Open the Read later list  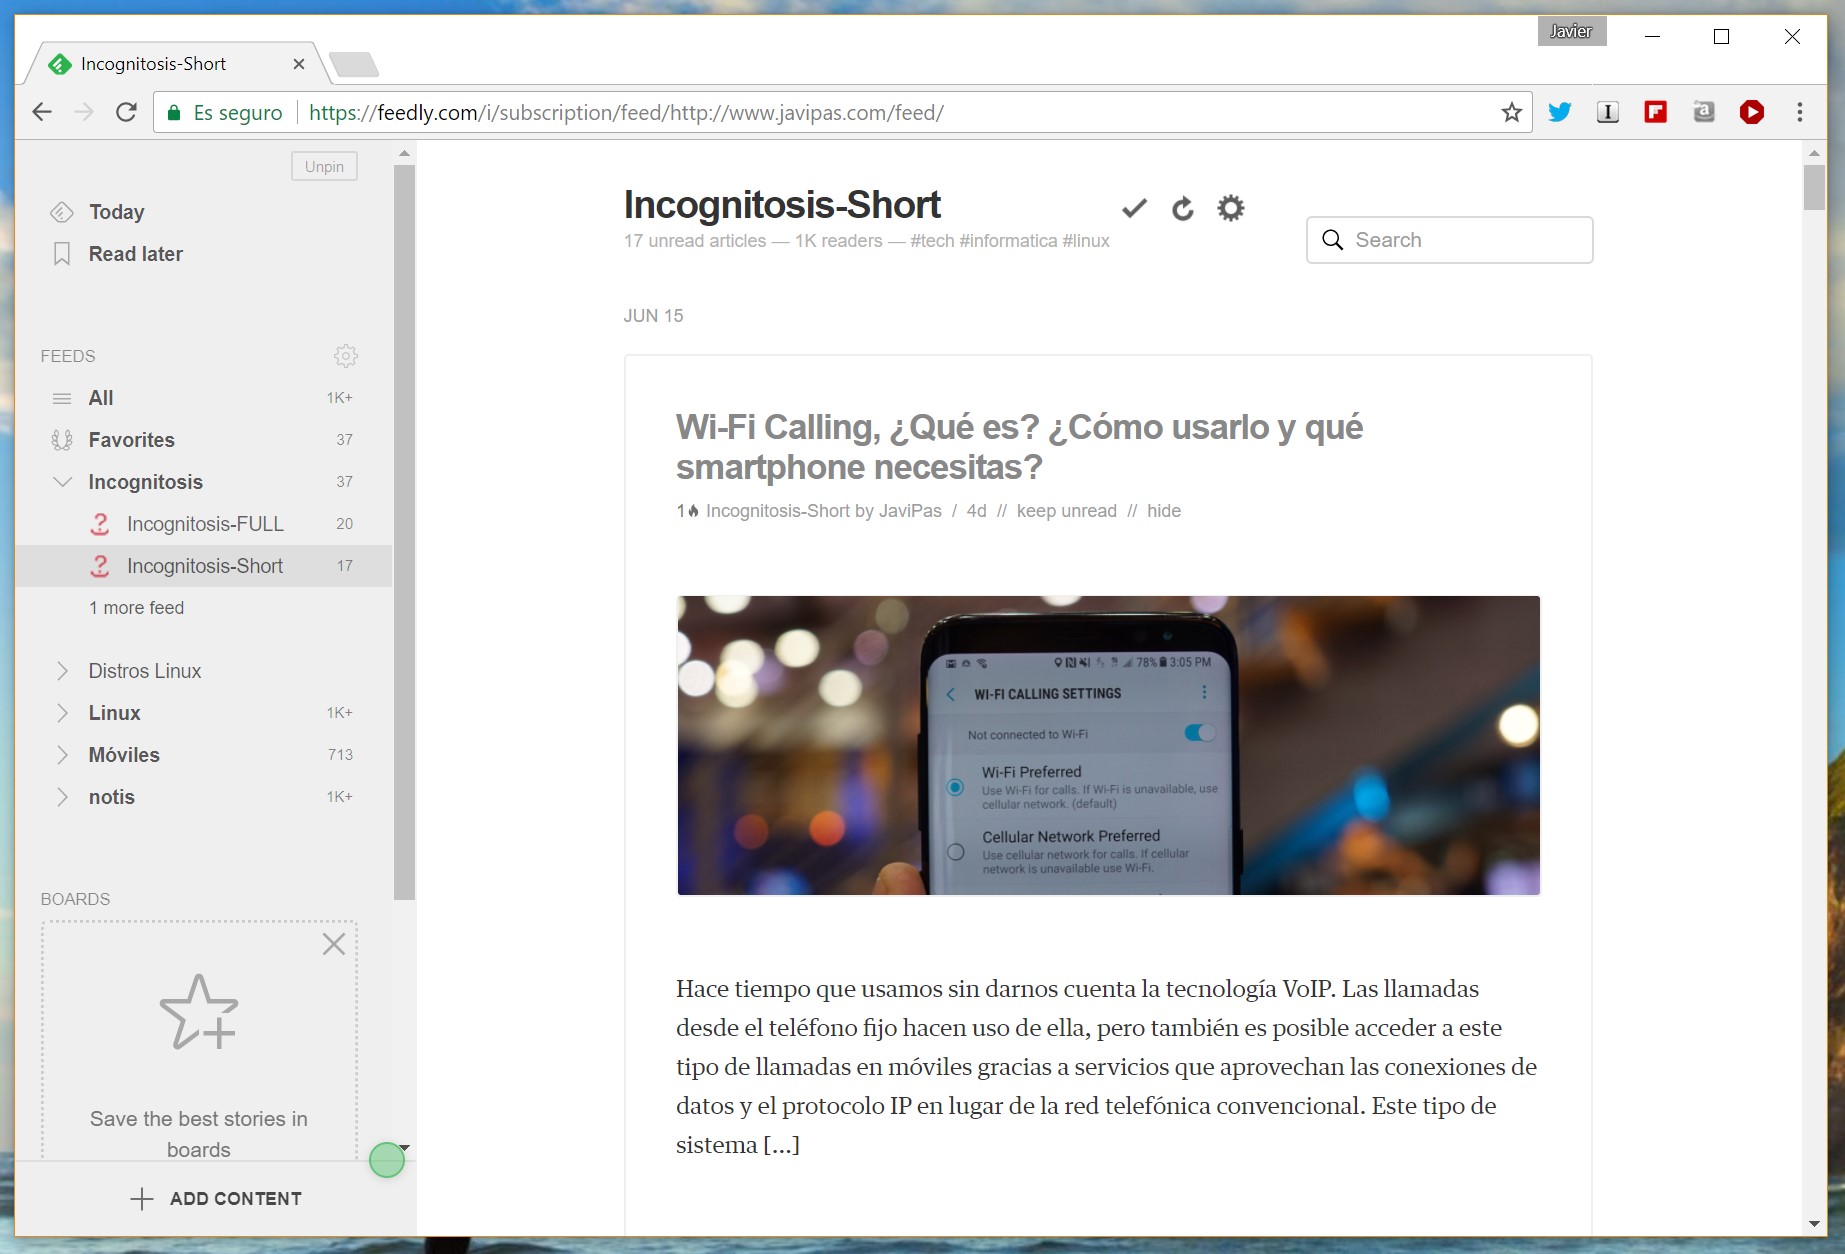point(135,254)
